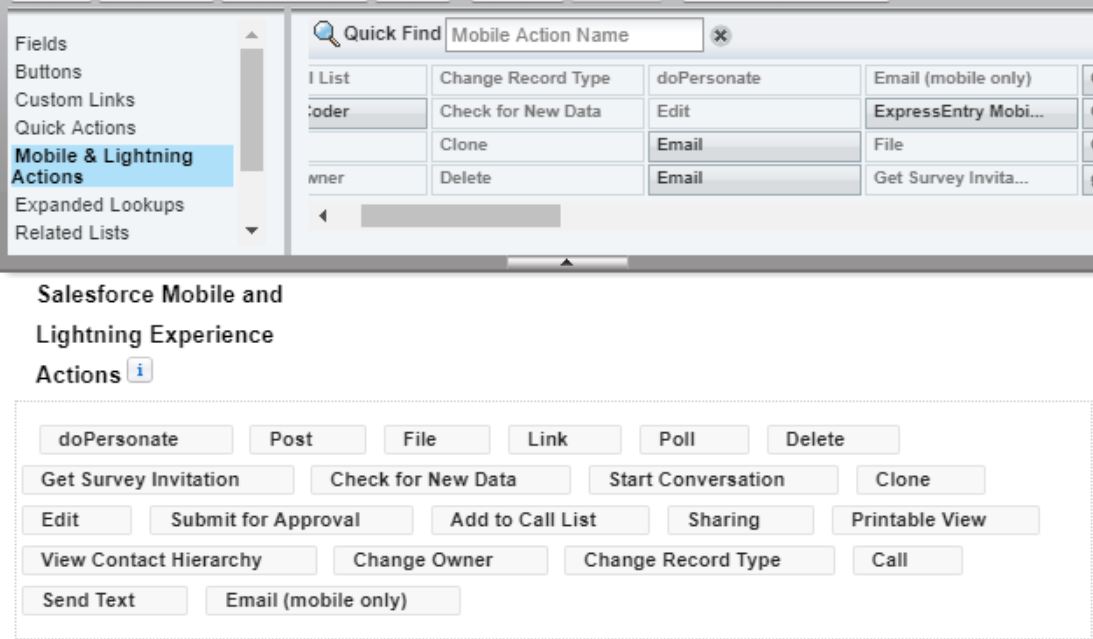
Task: Select Check for New Data in Actions section
Action: [441, 480]
